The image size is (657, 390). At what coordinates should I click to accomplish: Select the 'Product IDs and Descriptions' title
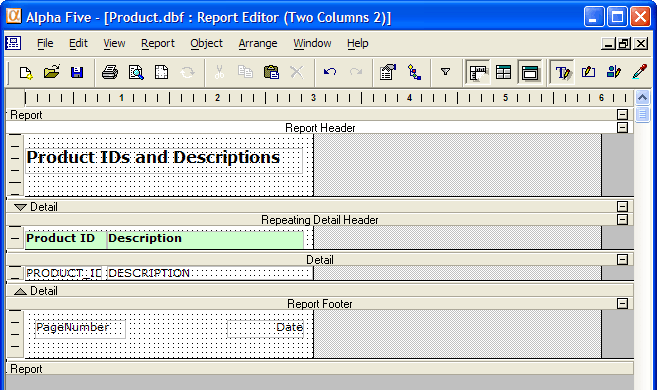pos(164,160)
